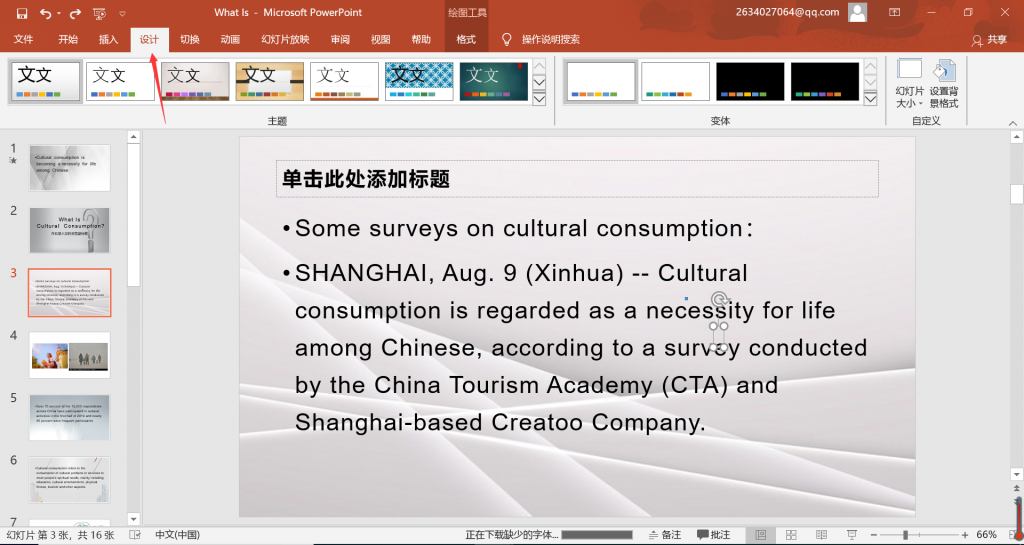Switch to Slide Sorter view icon
This screenshot has width=1024, height=545.
pos(791,535)
